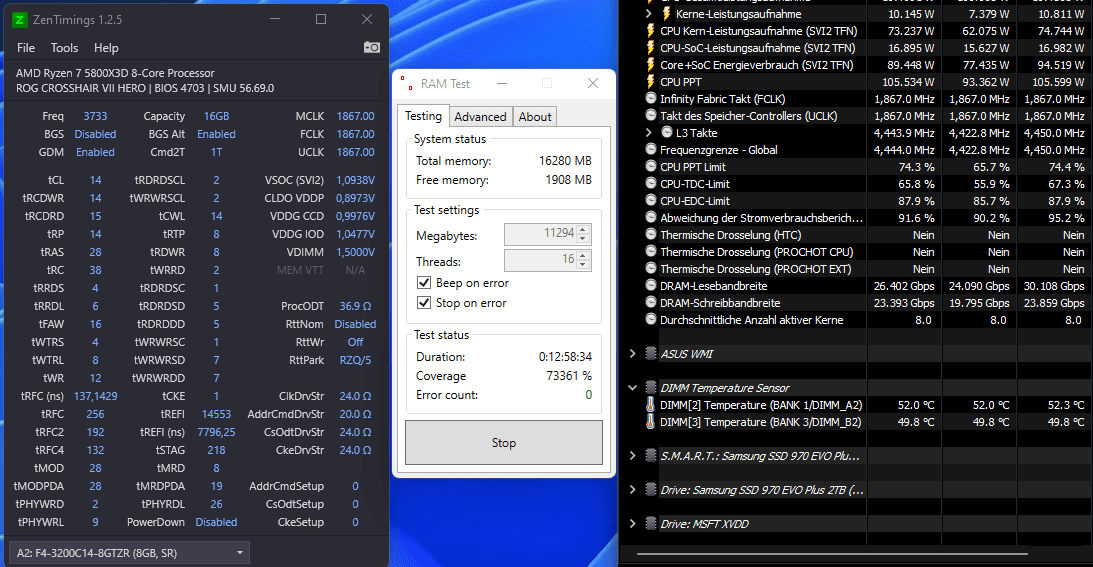
Task: Click the RAM Test title bar icon
Action: point(406,84)
